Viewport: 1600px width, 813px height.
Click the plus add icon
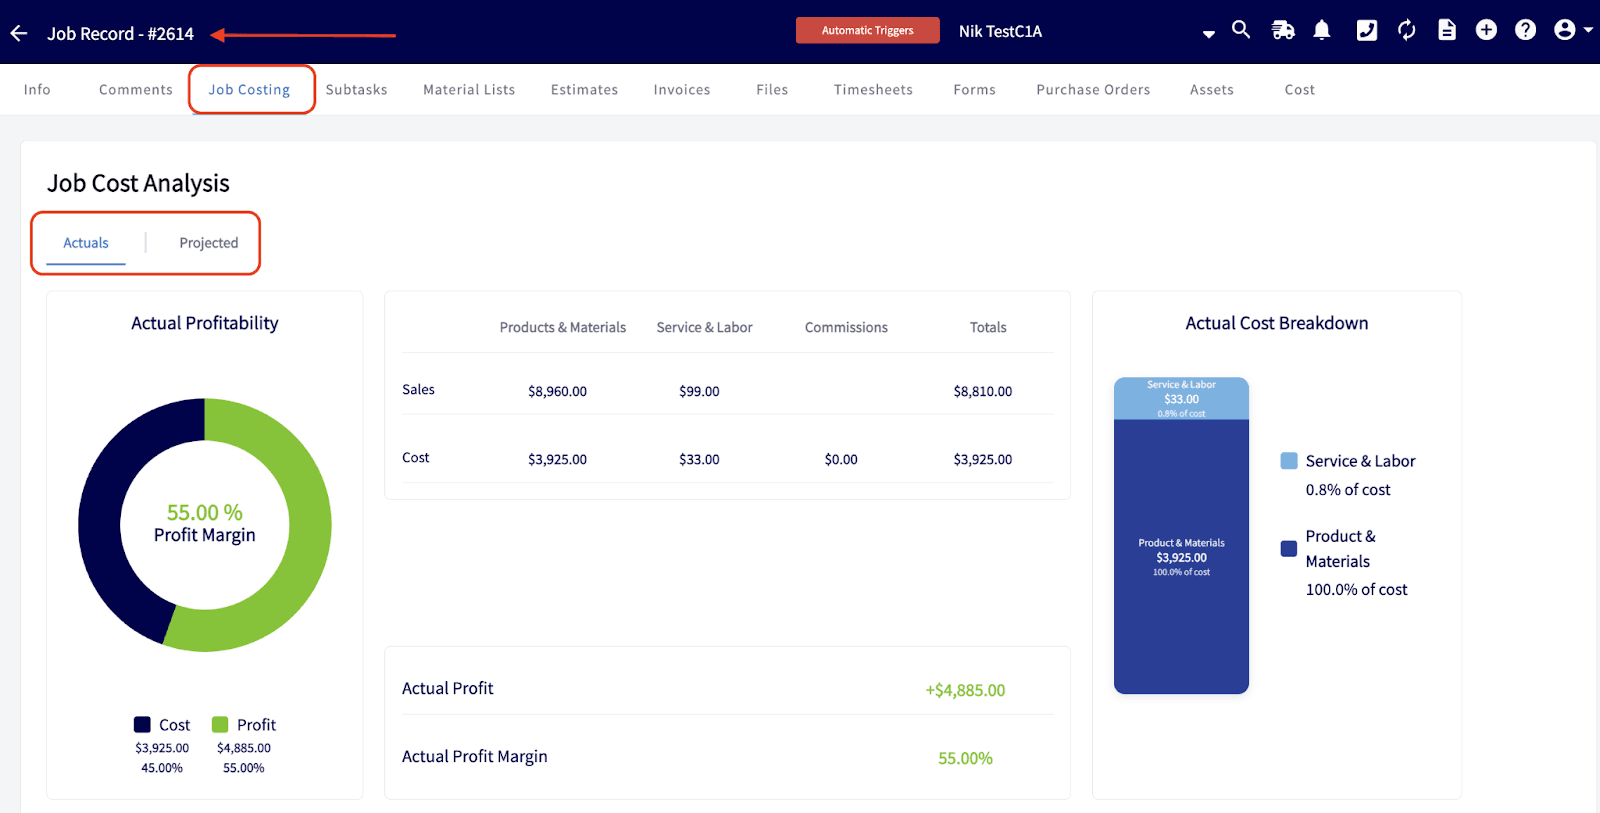pos(1487,30)
